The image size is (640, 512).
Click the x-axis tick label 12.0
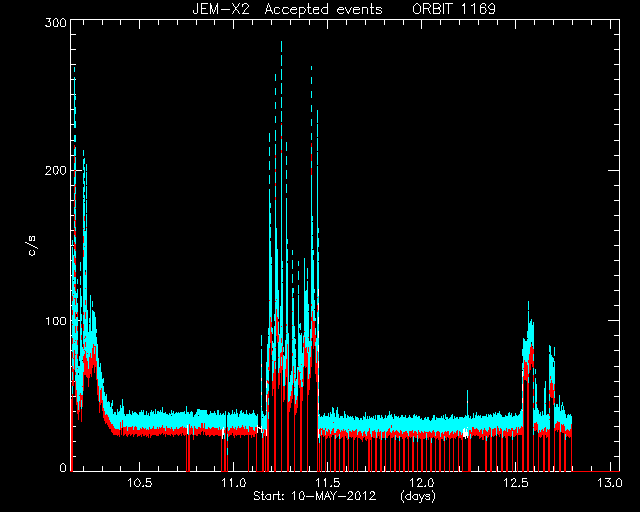point(422,483)
